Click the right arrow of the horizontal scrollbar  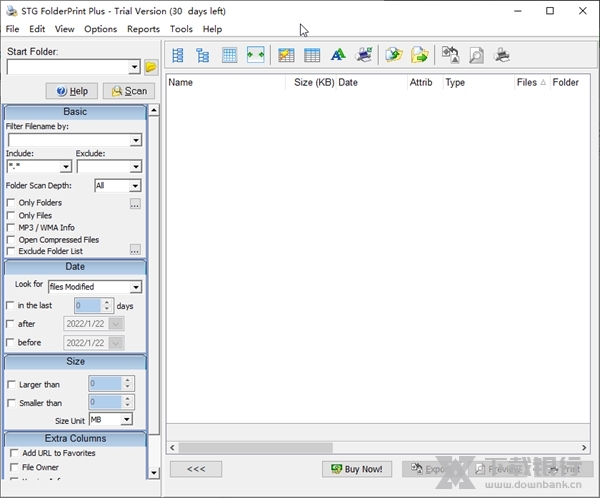pos(584,447)
